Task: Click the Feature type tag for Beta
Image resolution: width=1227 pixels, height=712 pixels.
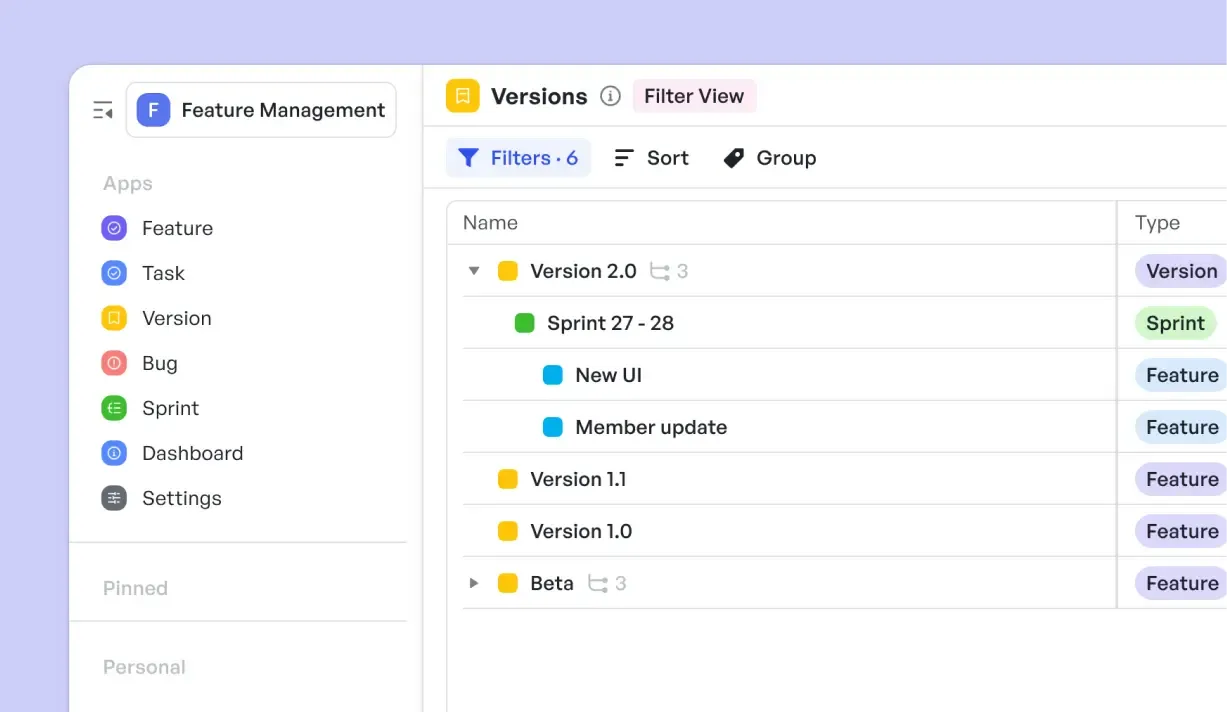Action: click(x=1181, y=583)
